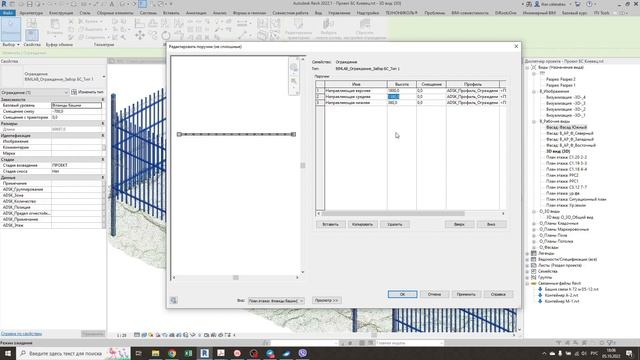640x360 pixels.
Task: Click the Базовый уровень value field
Action: coord(76,105)
